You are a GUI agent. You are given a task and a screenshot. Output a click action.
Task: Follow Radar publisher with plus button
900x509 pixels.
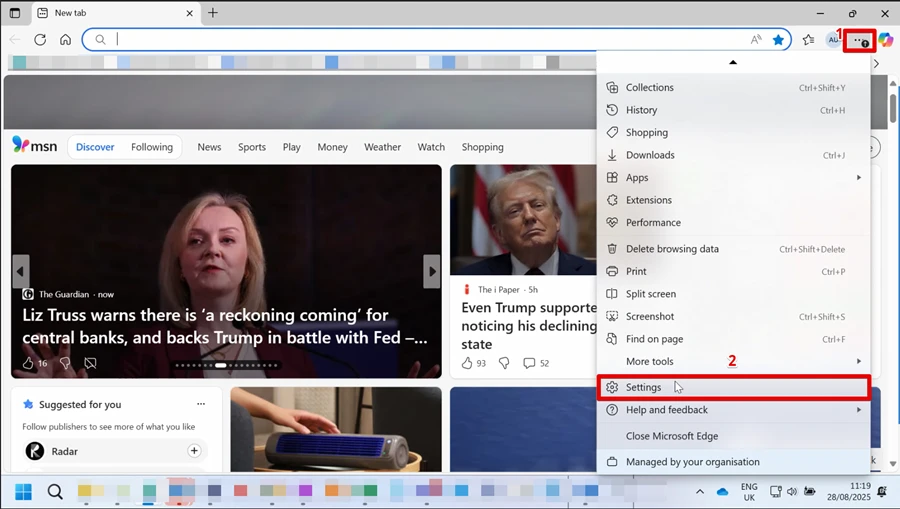point(194,451)
